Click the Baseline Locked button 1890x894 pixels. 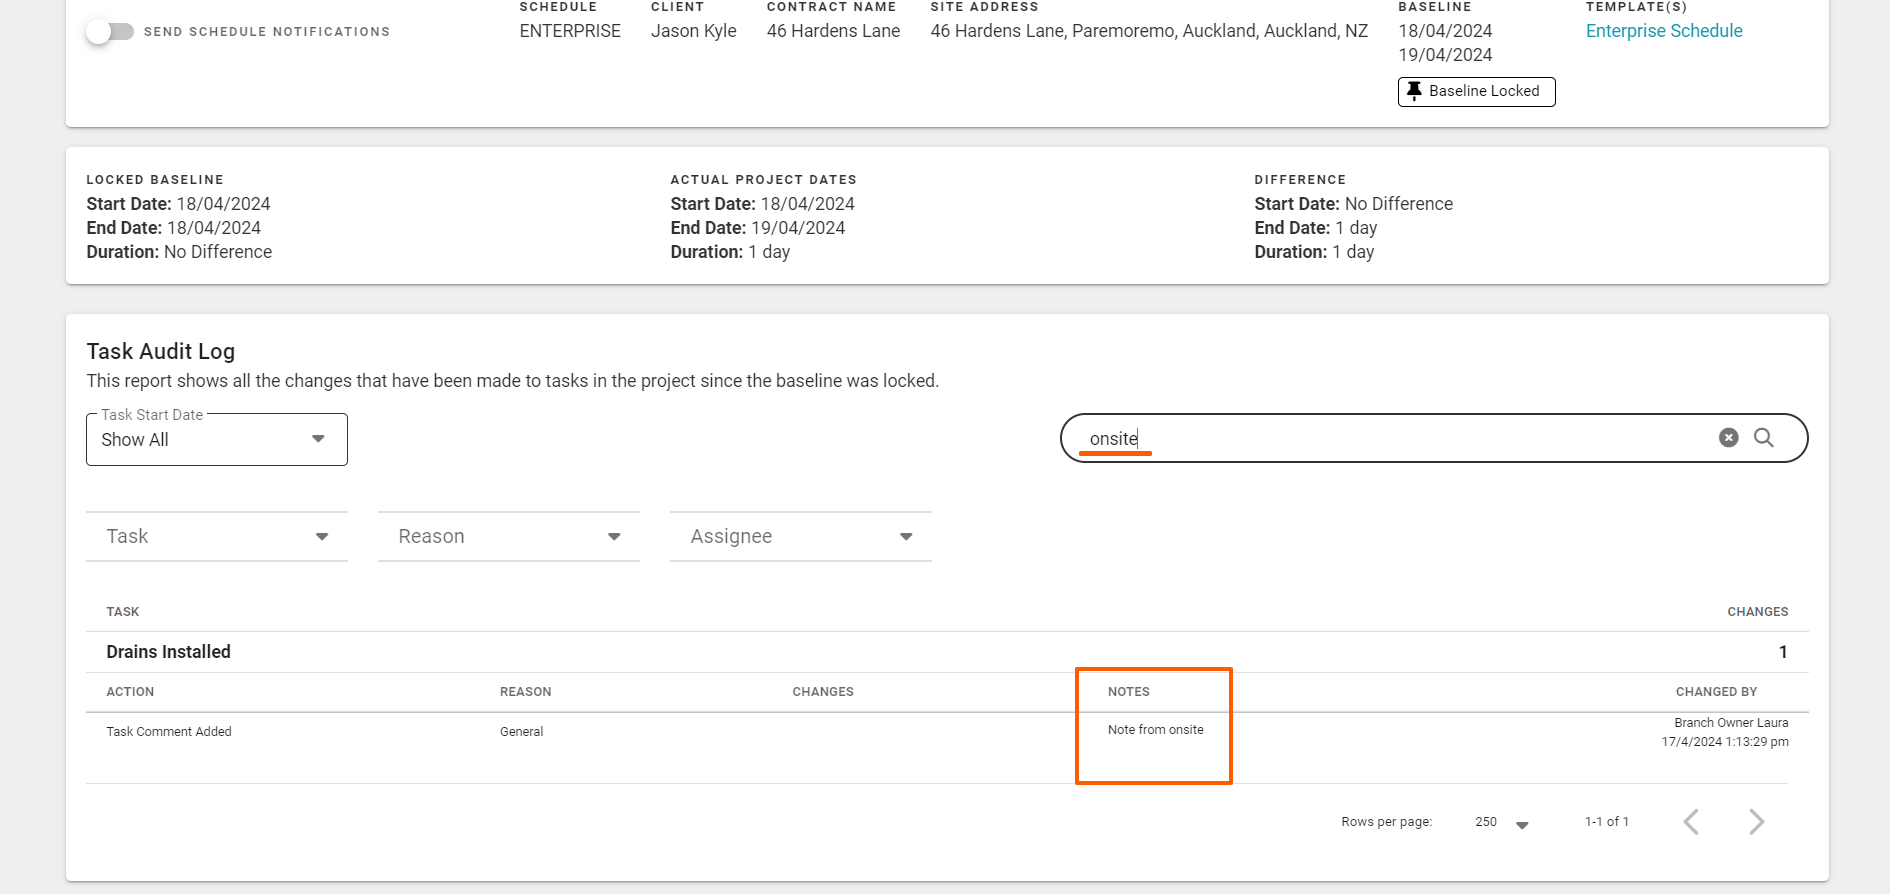pos(1476,91)
